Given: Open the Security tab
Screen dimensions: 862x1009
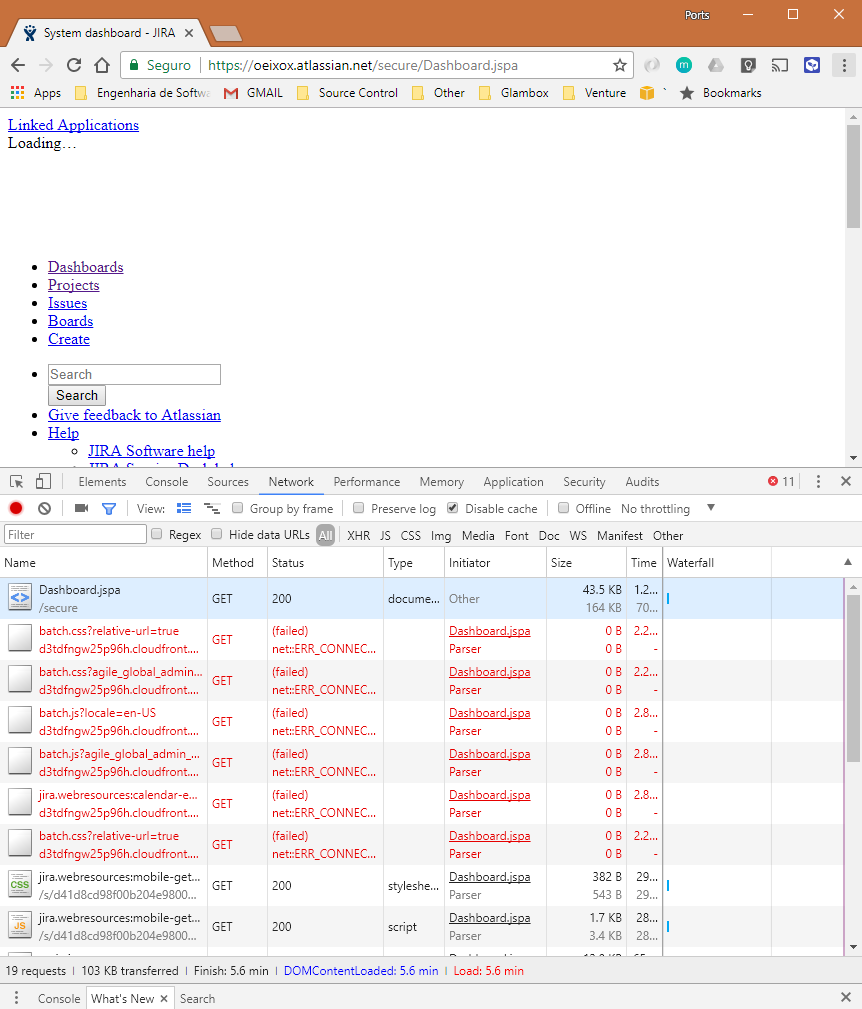Looking at the screenshot, I should tap(584, 481).
